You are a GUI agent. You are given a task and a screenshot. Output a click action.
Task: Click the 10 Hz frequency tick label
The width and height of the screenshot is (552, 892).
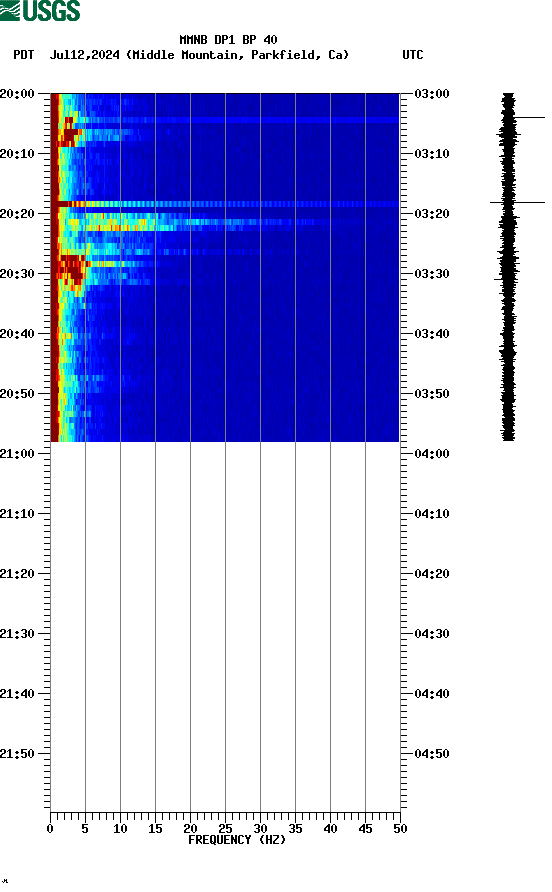pyautogui.click(x=120, y=829)
